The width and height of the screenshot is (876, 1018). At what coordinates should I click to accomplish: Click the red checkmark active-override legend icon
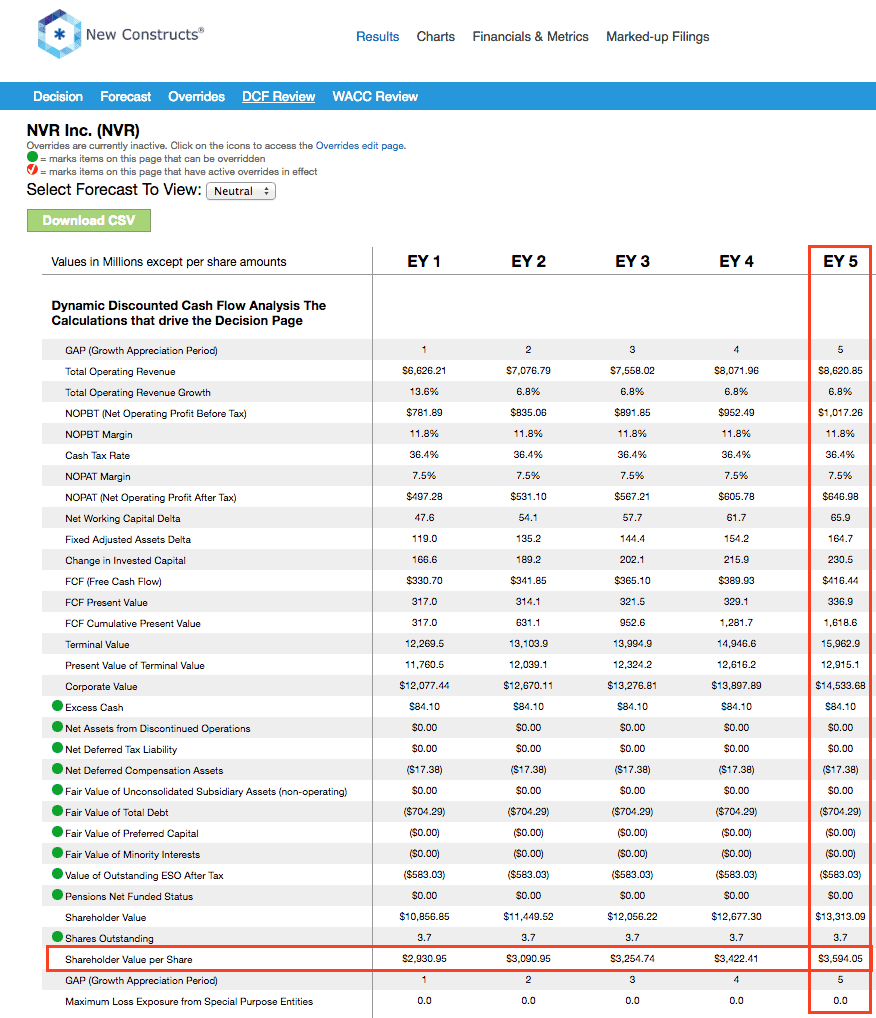tap(32, 169)
